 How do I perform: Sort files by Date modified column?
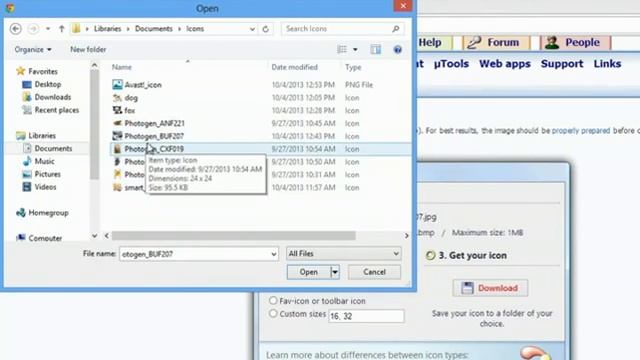pos(294,67)
